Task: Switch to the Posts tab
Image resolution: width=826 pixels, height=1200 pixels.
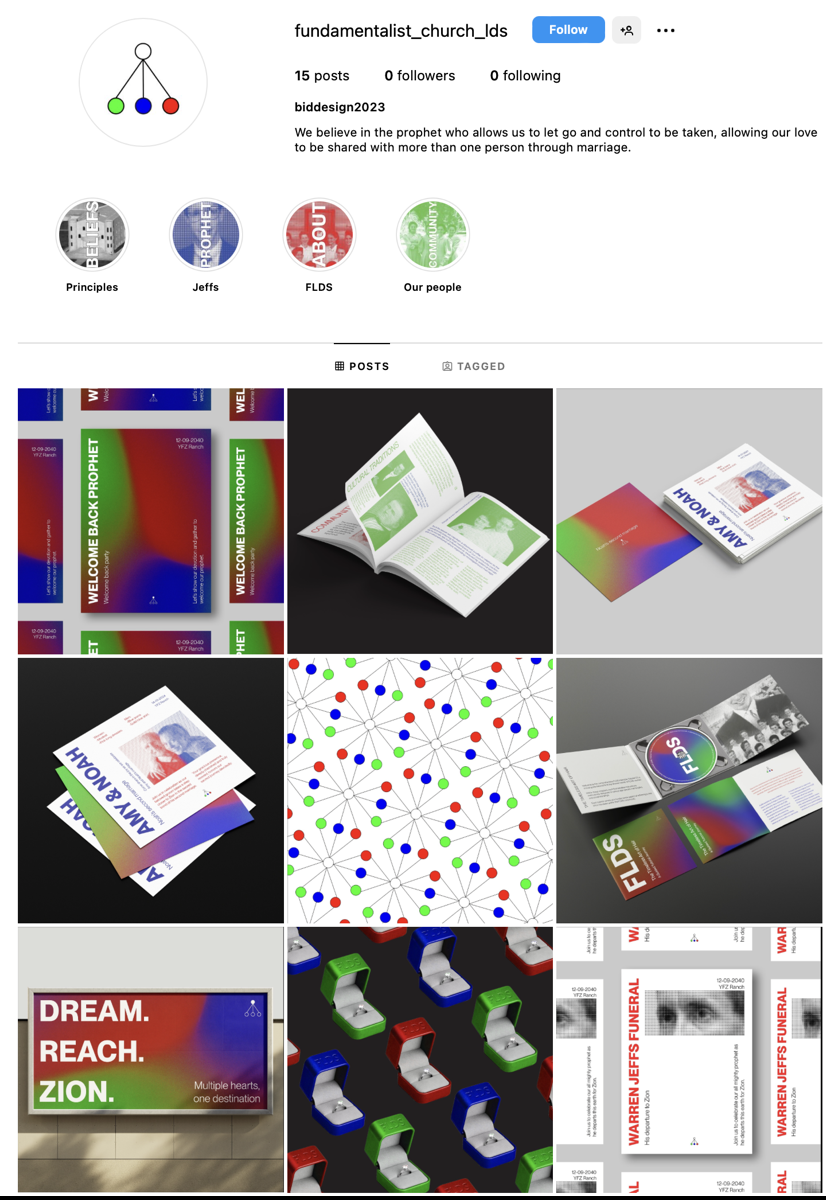Action: [363, 366]
